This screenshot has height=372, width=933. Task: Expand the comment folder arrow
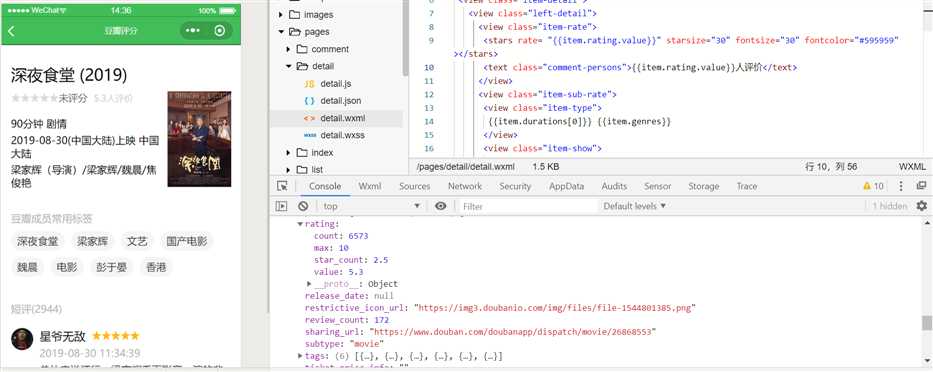click(x=288, y=49)
